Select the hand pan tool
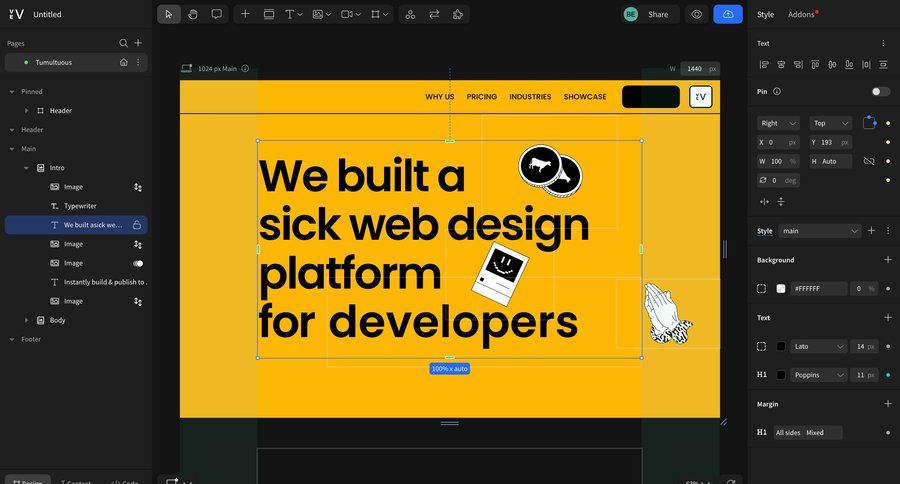This screenshot has height=484, width=900. [x=193, y=14]
